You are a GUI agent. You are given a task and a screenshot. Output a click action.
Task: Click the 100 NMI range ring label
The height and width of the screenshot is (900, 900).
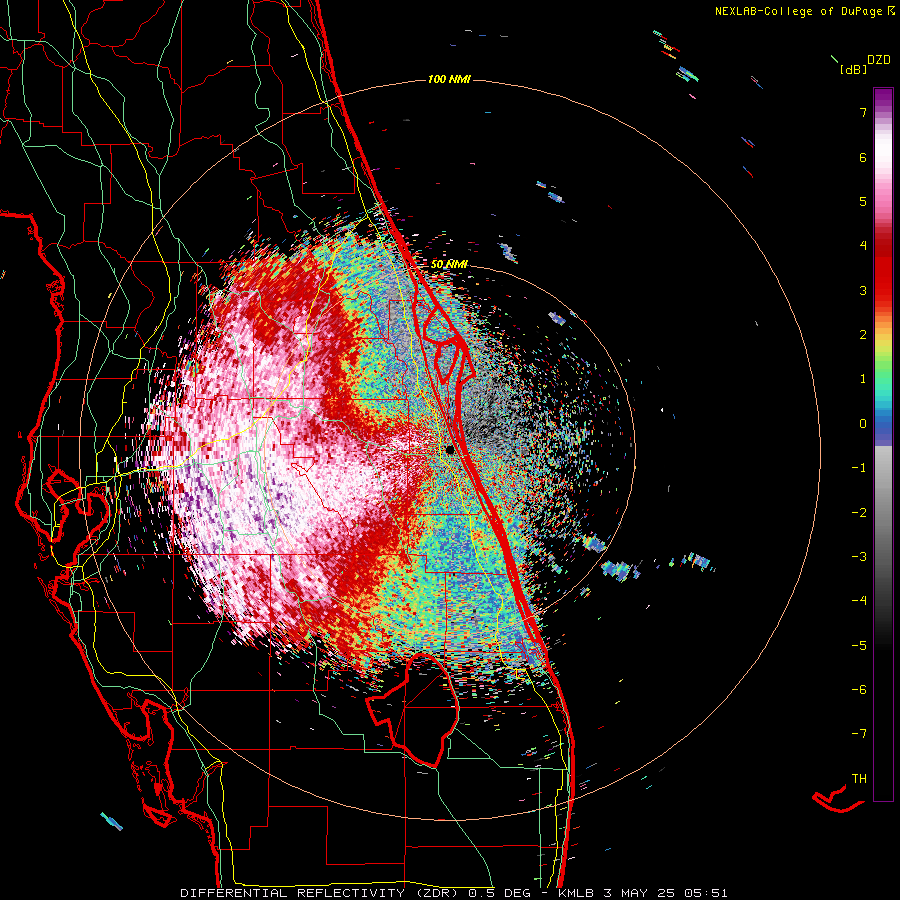[x=449, y=79]
